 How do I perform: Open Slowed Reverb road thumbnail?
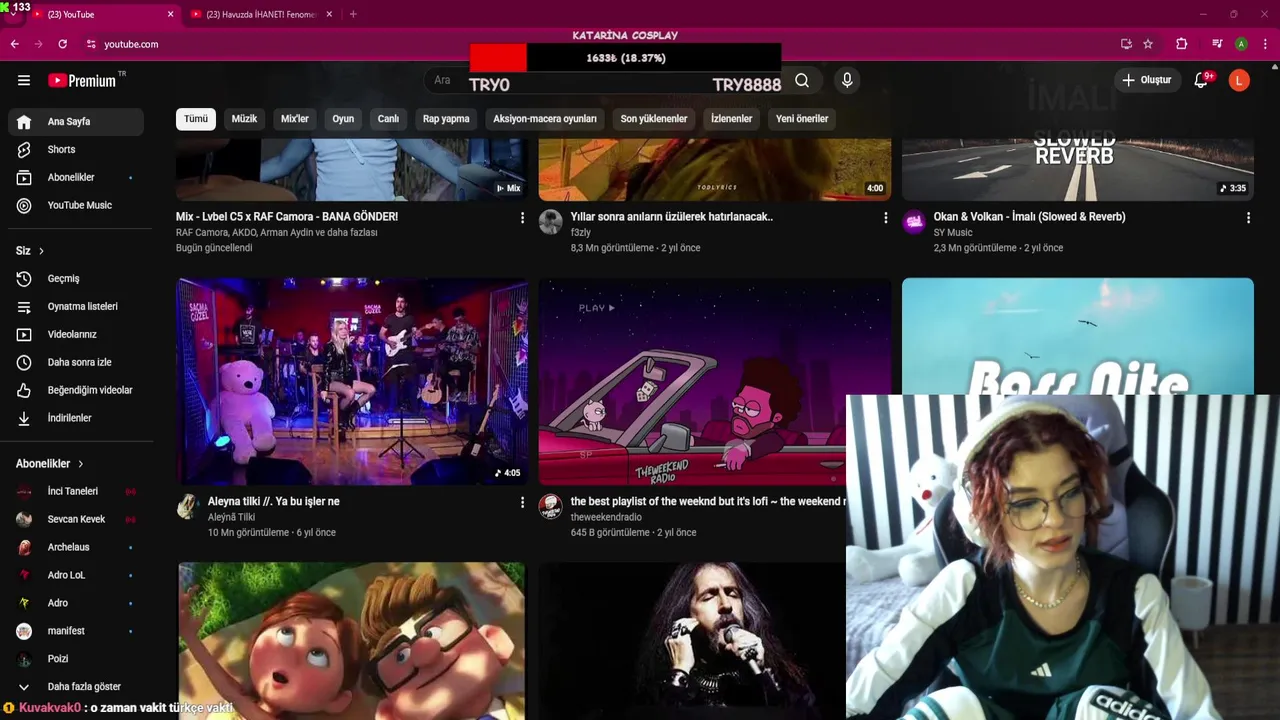pyautogui.click(x=1077, y=170)
